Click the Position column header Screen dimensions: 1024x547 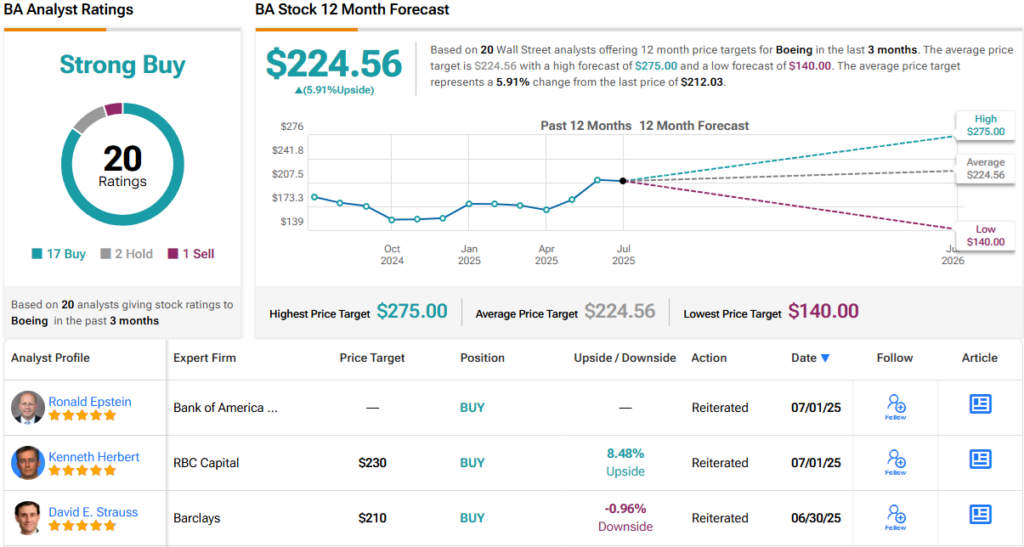pos(482,358)
